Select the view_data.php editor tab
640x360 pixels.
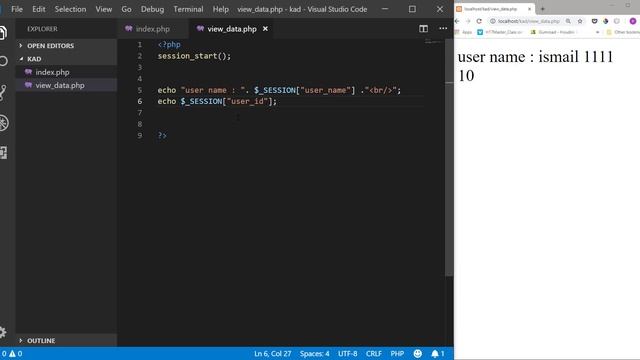(232, 29)
